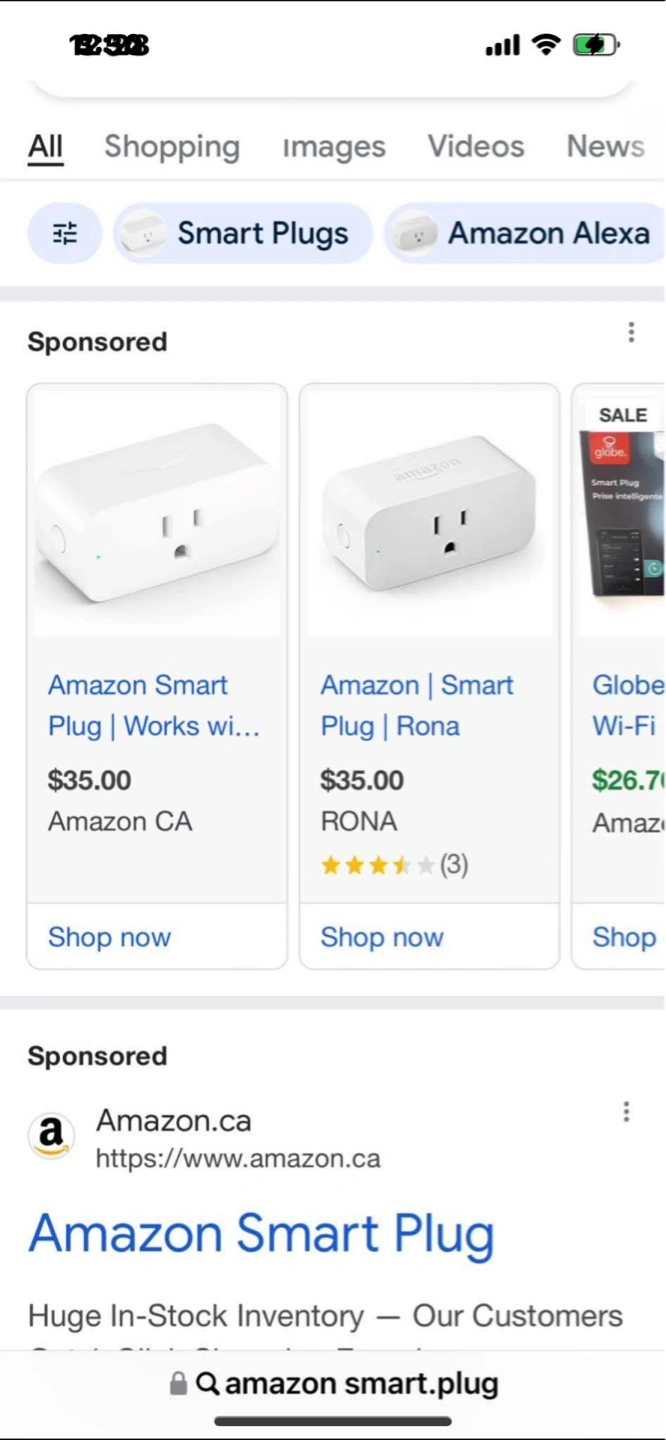Tap the magnifier icon in address bar
The height and width of the screenshot is (1440, 666).
coord(207,1384)
